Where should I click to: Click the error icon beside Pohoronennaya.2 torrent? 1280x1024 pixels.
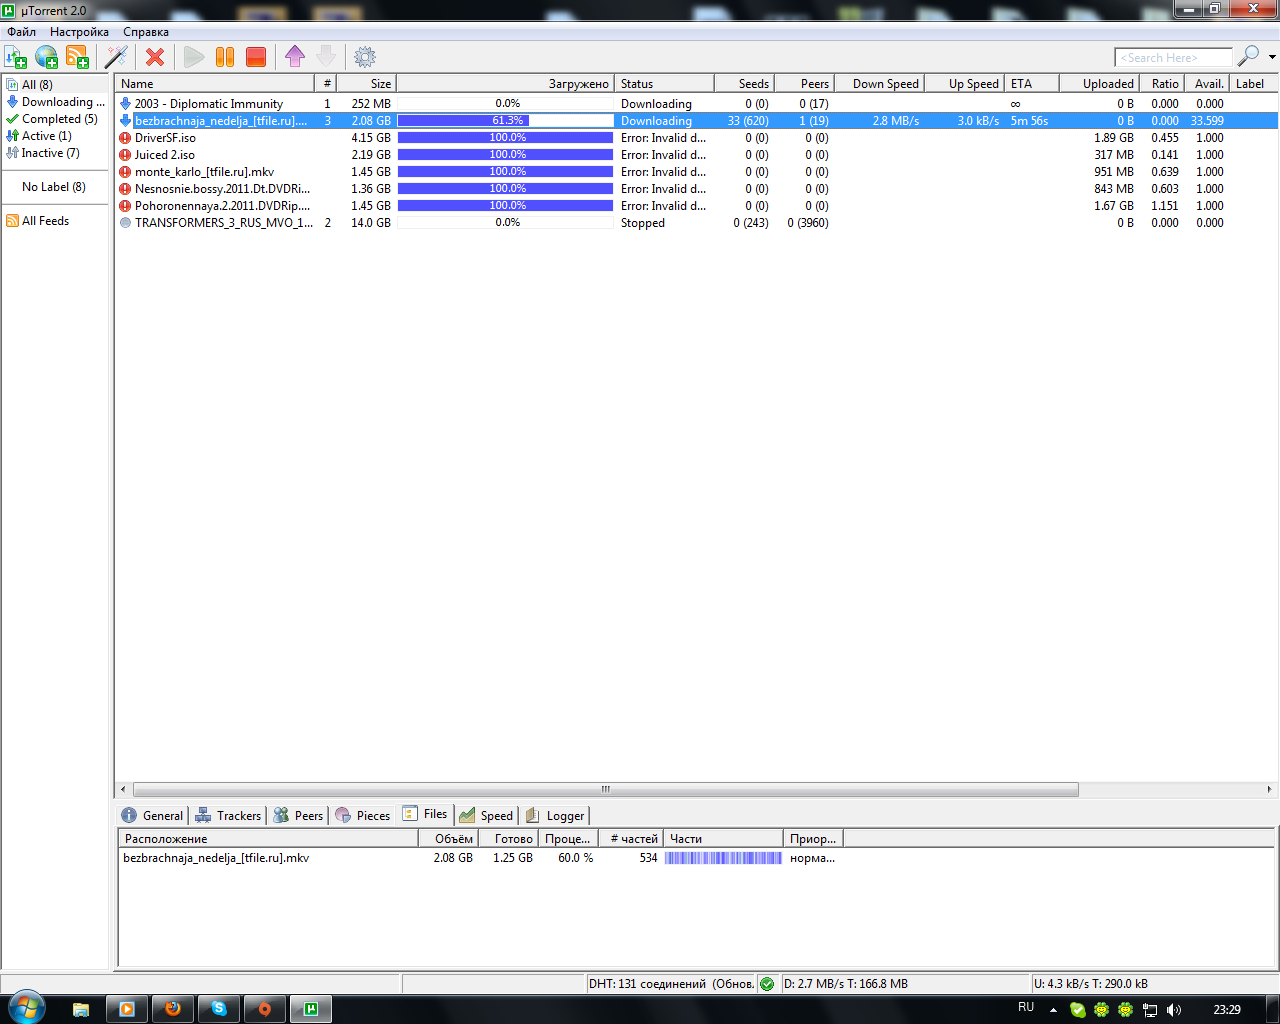pyautogui.click(x=125, y=206)
